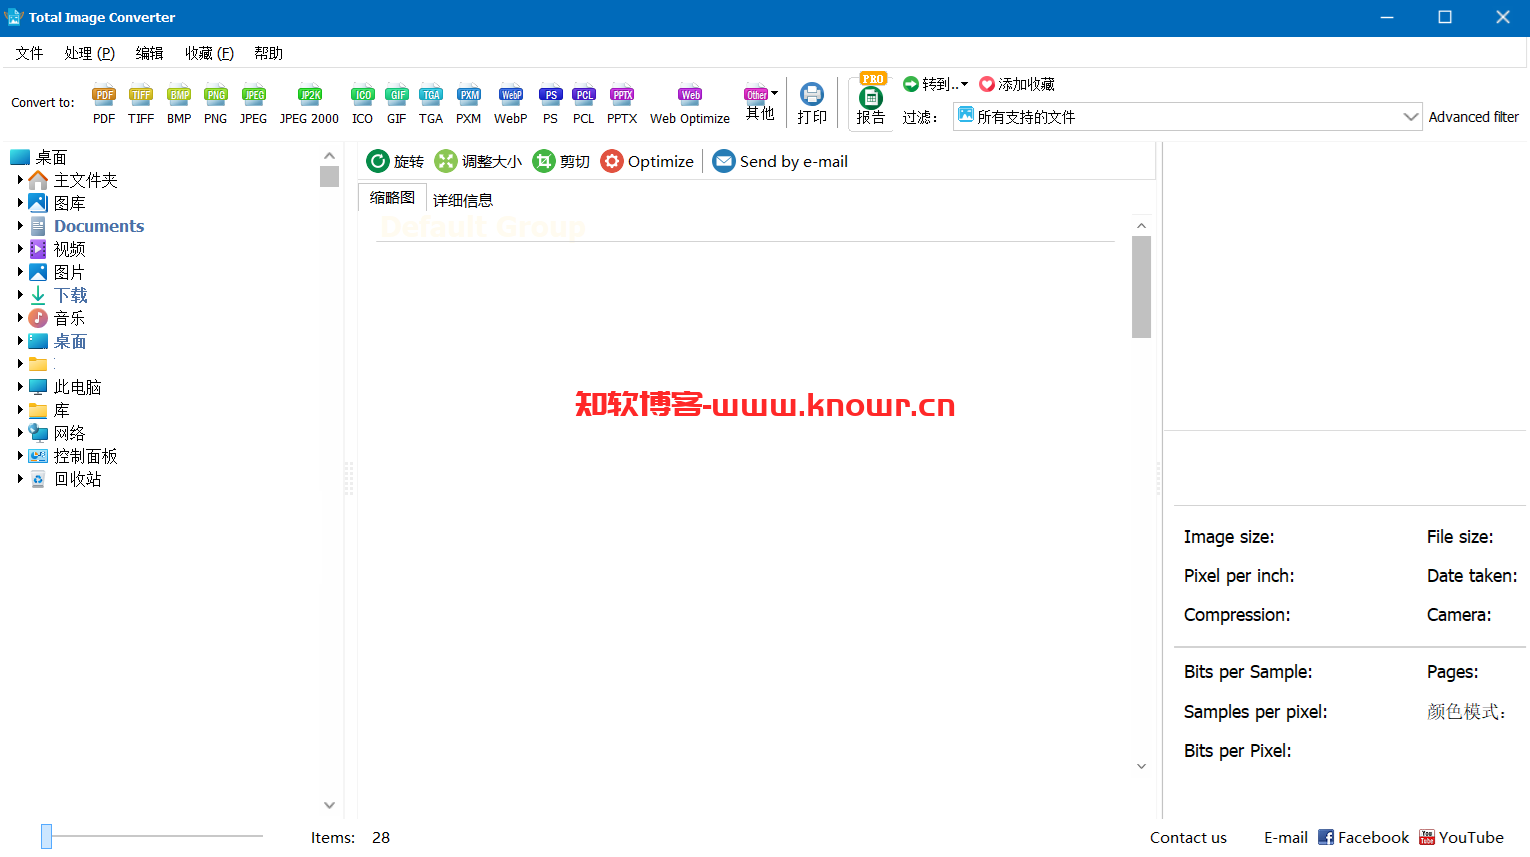Expand the 此电脑 tree node
The image size is (1530, 857).
click(x=20, y=387)
